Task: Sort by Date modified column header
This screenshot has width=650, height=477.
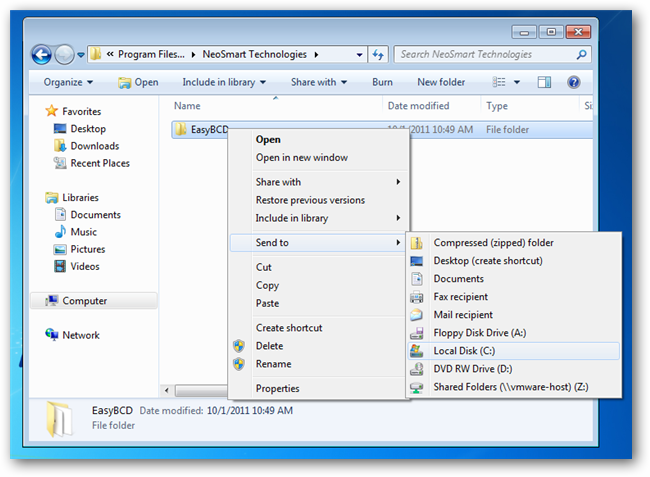Action: [x=418, y=106]
